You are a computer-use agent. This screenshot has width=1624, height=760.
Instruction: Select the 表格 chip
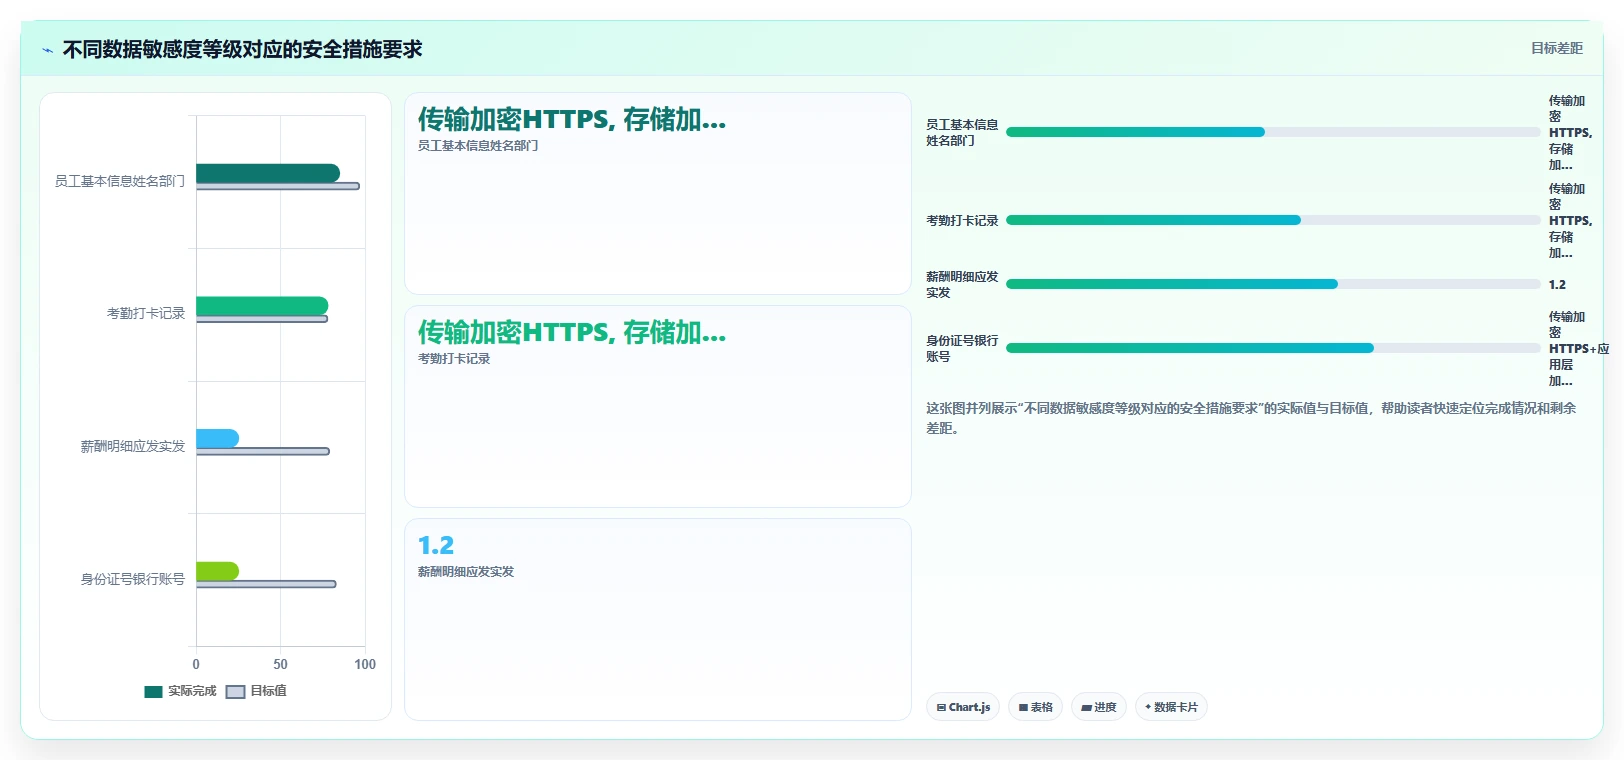pos(1035,707)
